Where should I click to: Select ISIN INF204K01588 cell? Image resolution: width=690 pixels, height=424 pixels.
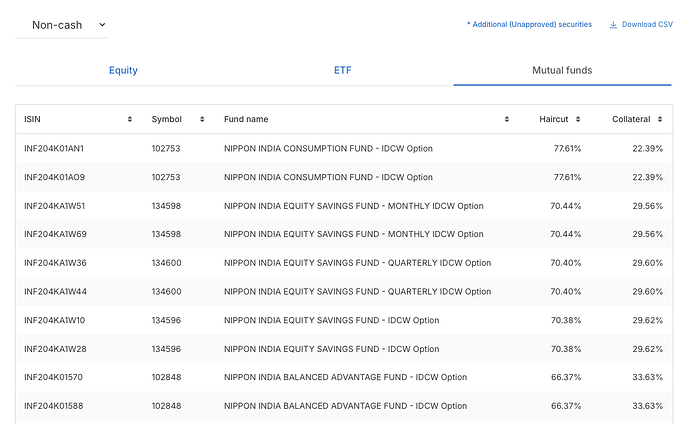[x=53, y=406]
